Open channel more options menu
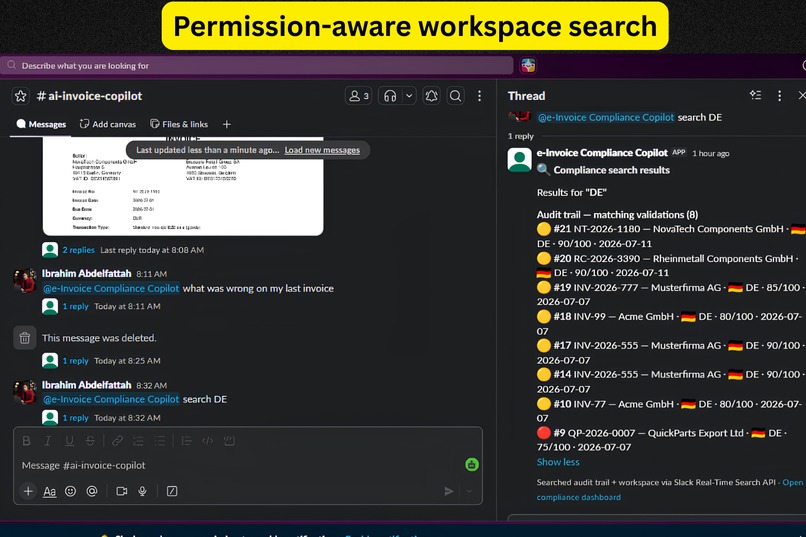This screenshot has height=537, width=806. (x=480, y=96)
